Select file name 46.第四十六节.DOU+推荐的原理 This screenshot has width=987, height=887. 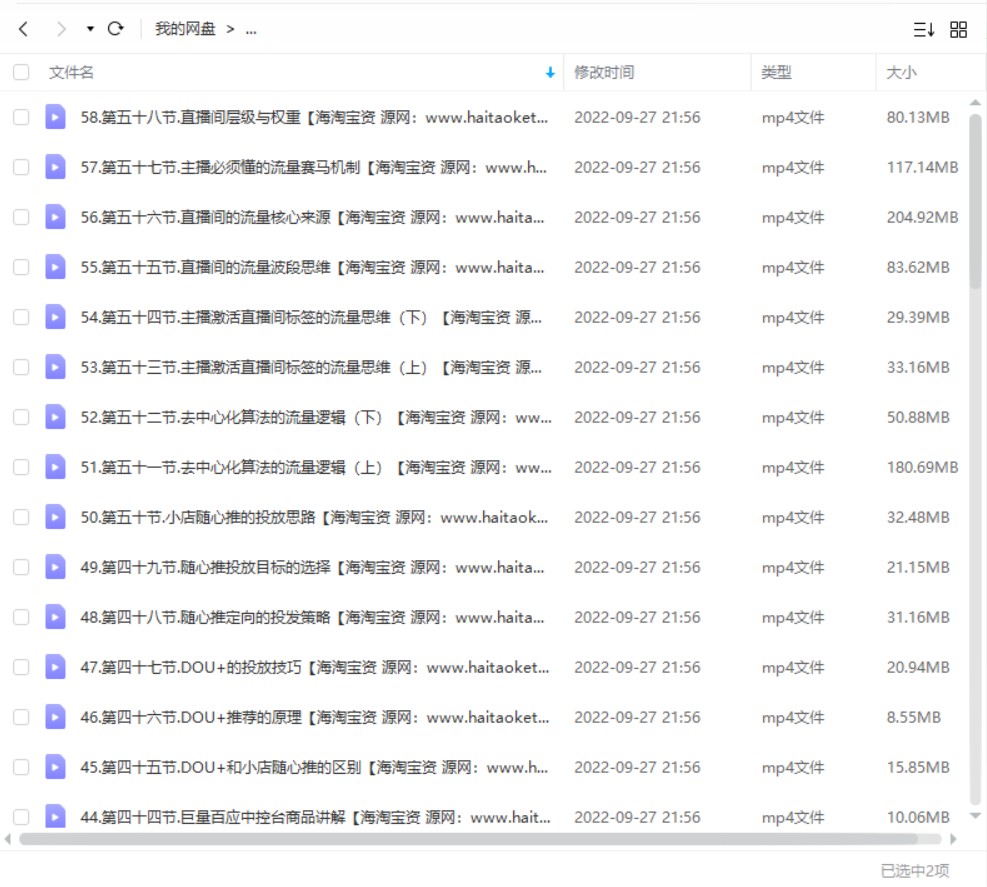click(x=315, y=717)
